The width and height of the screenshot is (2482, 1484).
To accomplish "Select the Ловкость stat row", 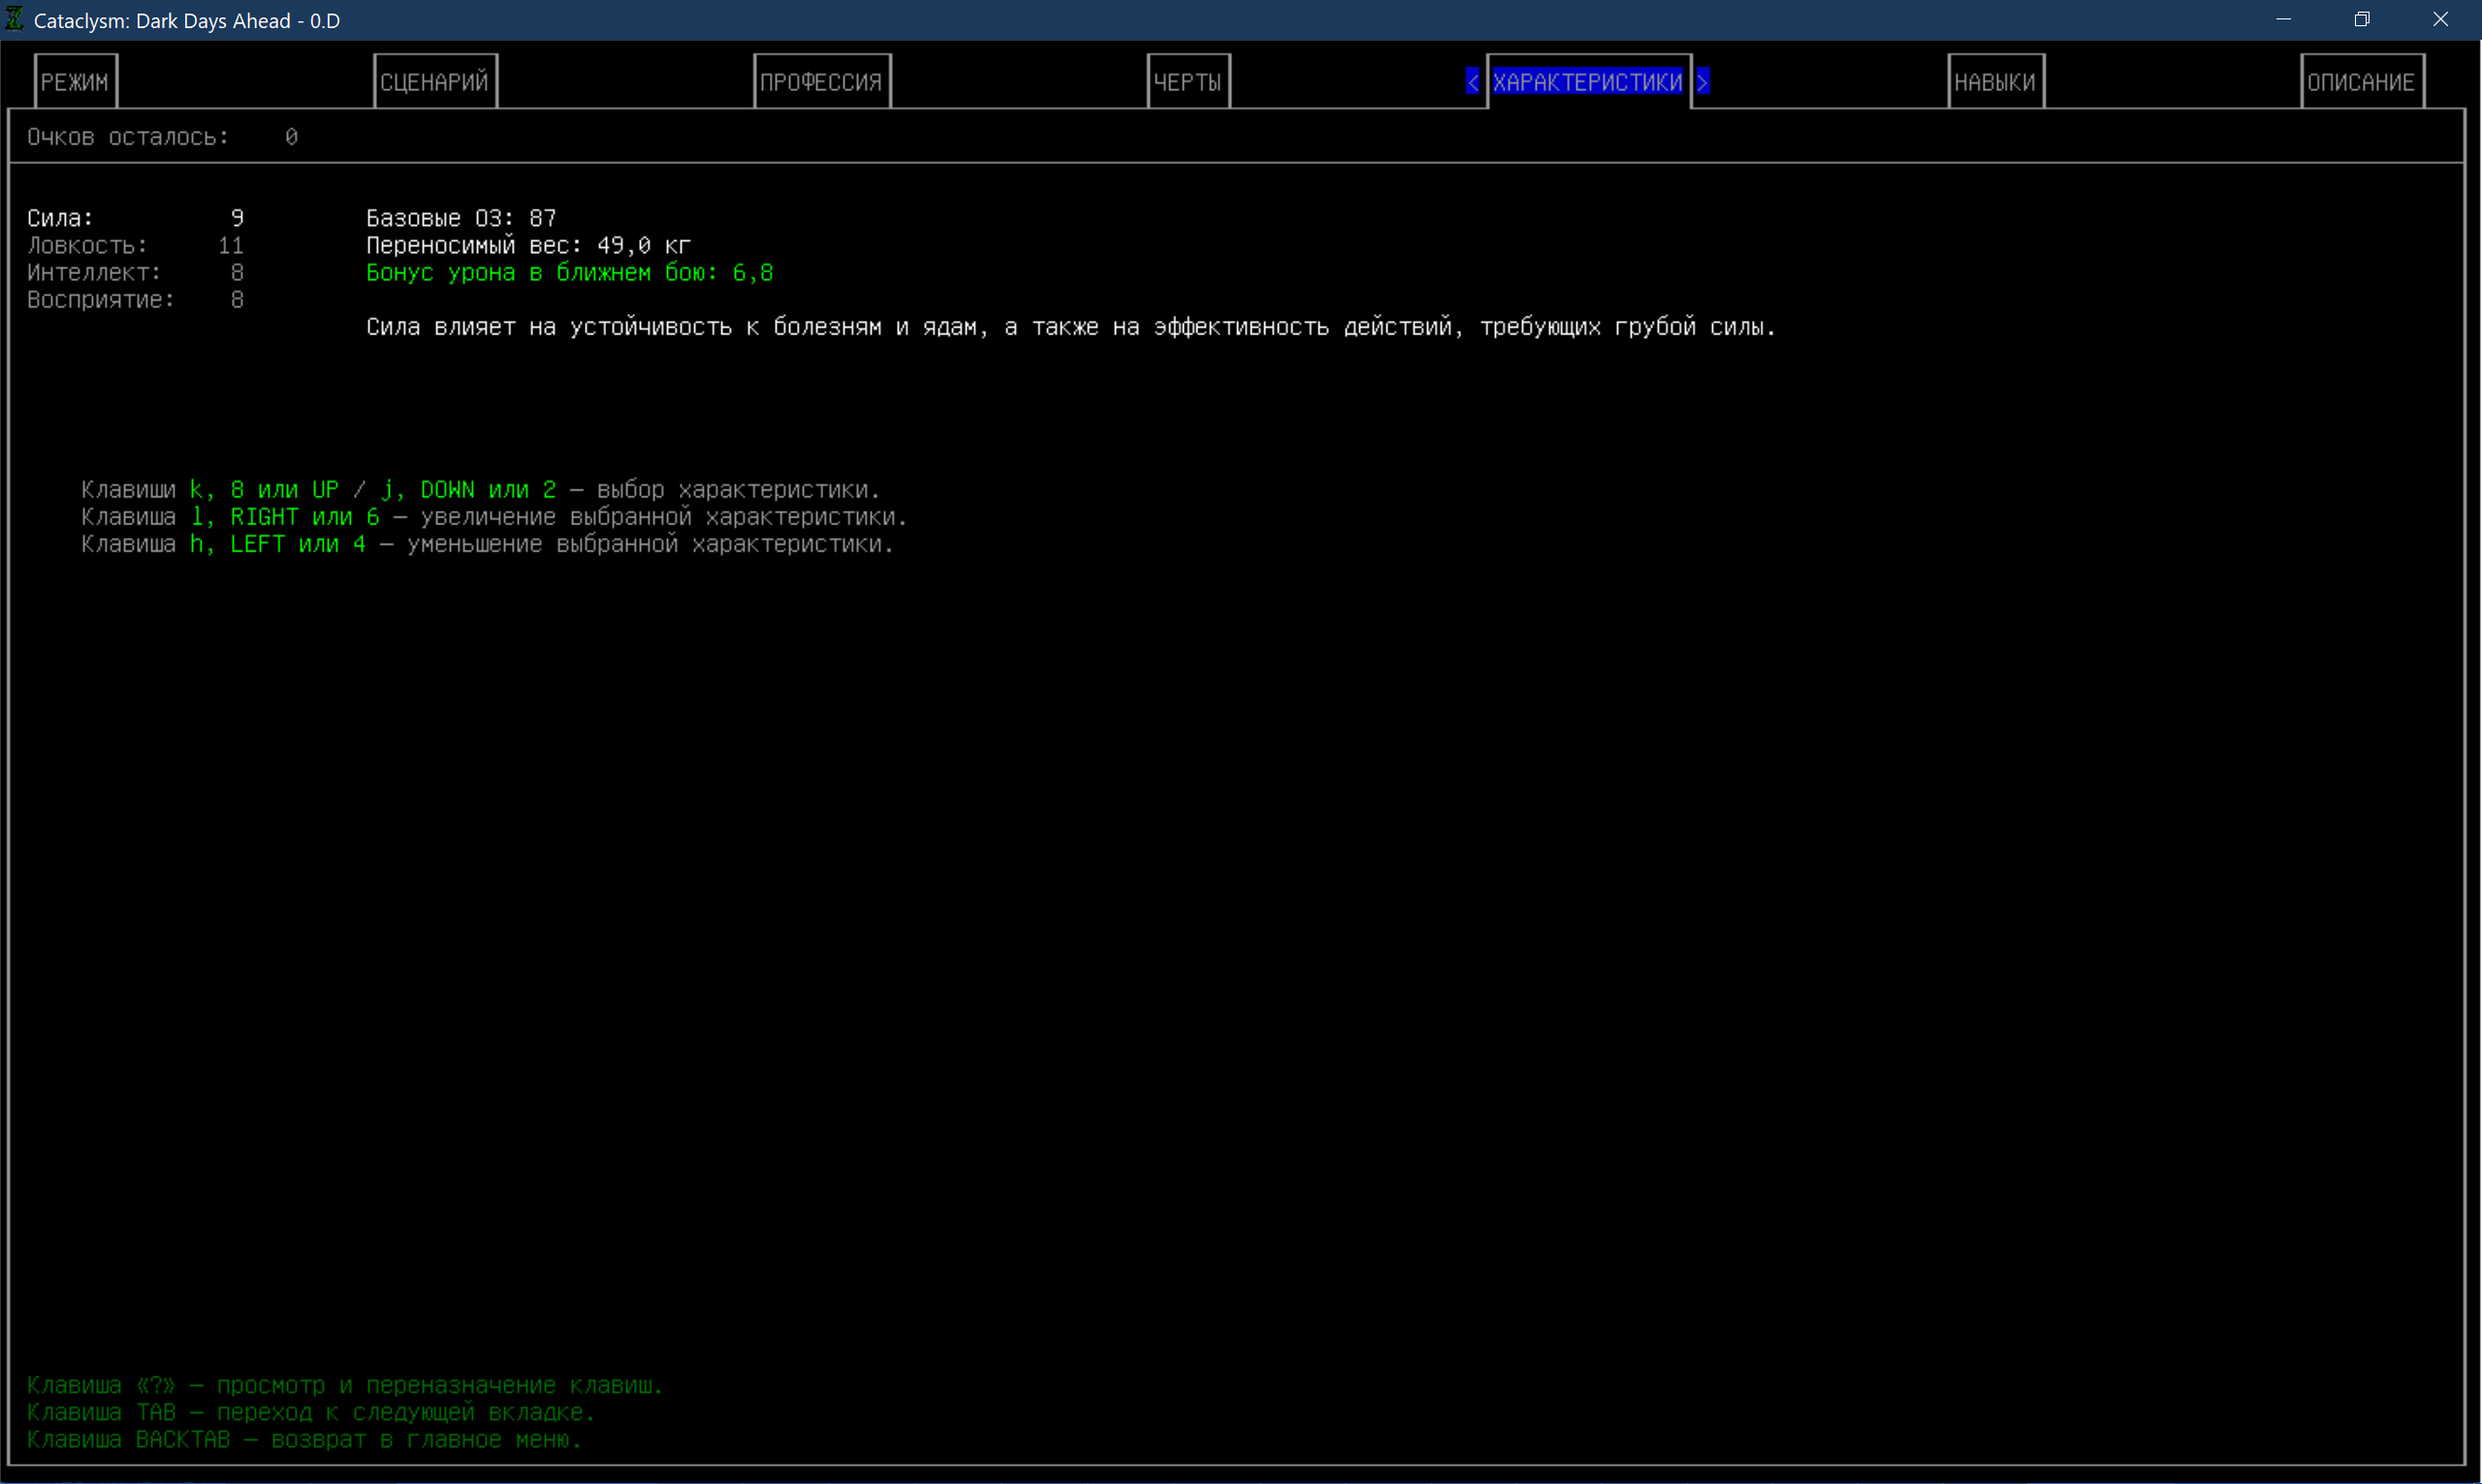I will click(87, 245).
